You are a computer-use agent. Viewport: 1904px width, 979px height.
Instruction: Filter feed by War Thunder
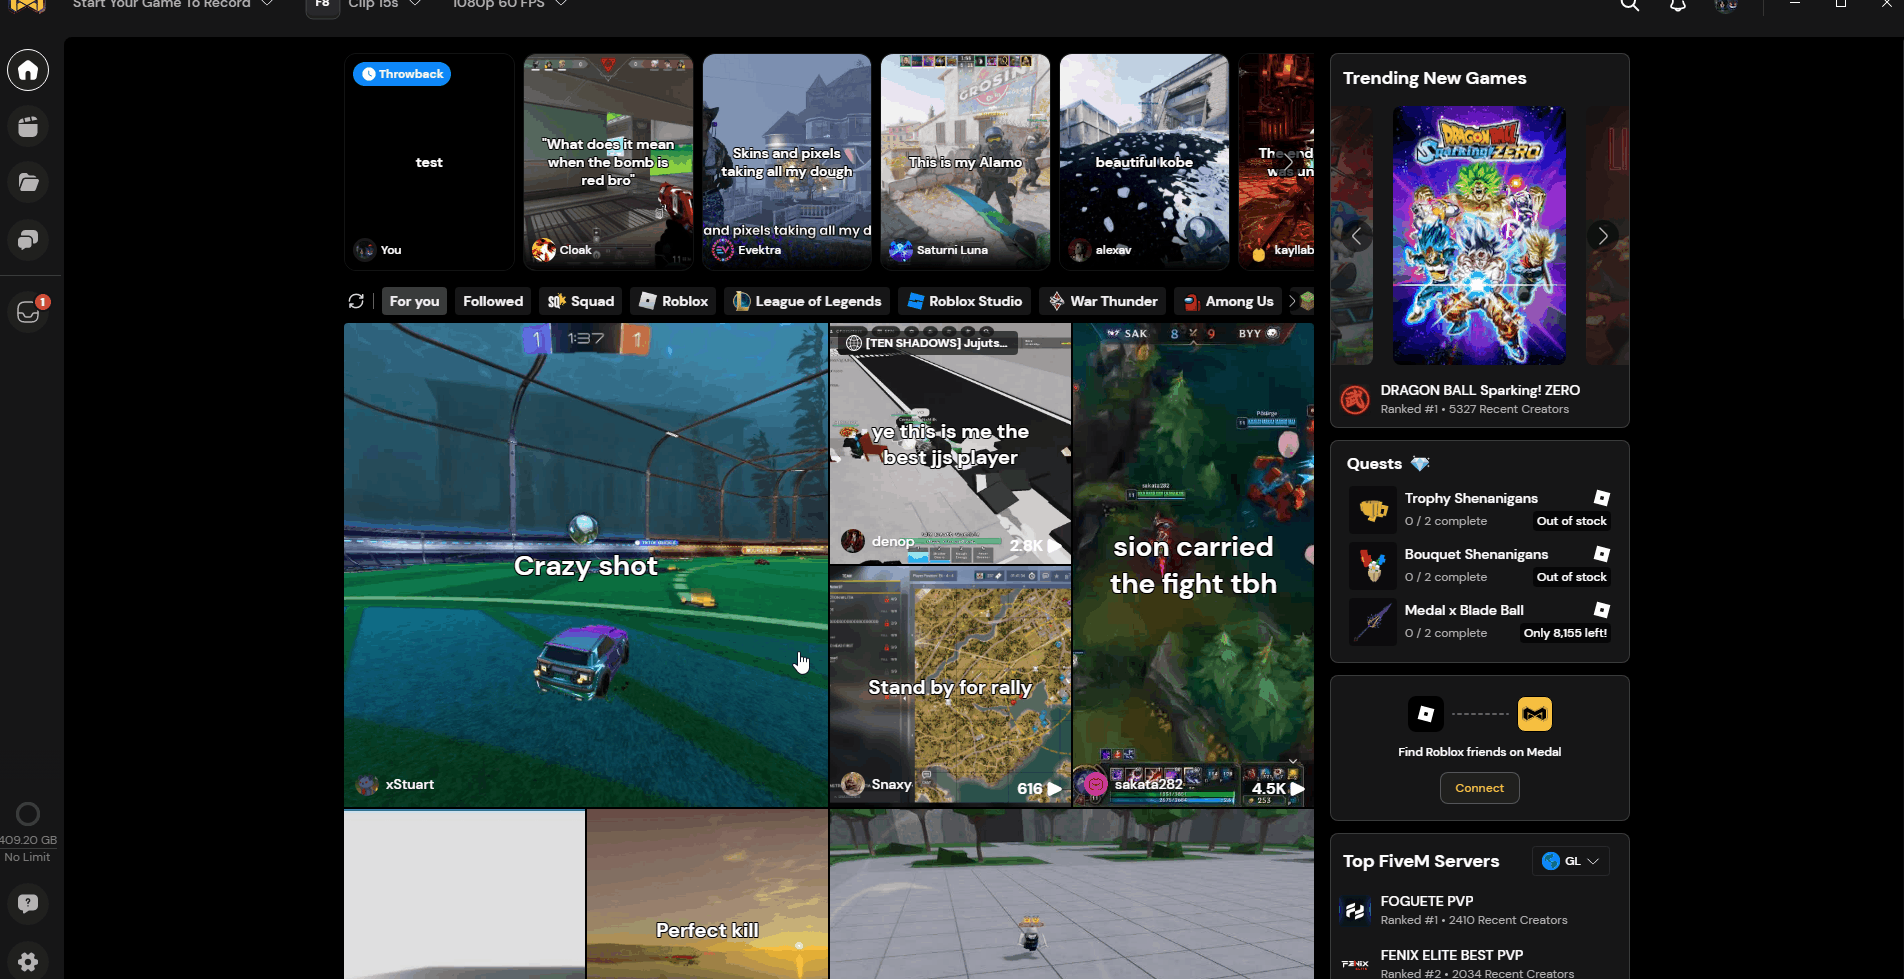point(1103,301)
